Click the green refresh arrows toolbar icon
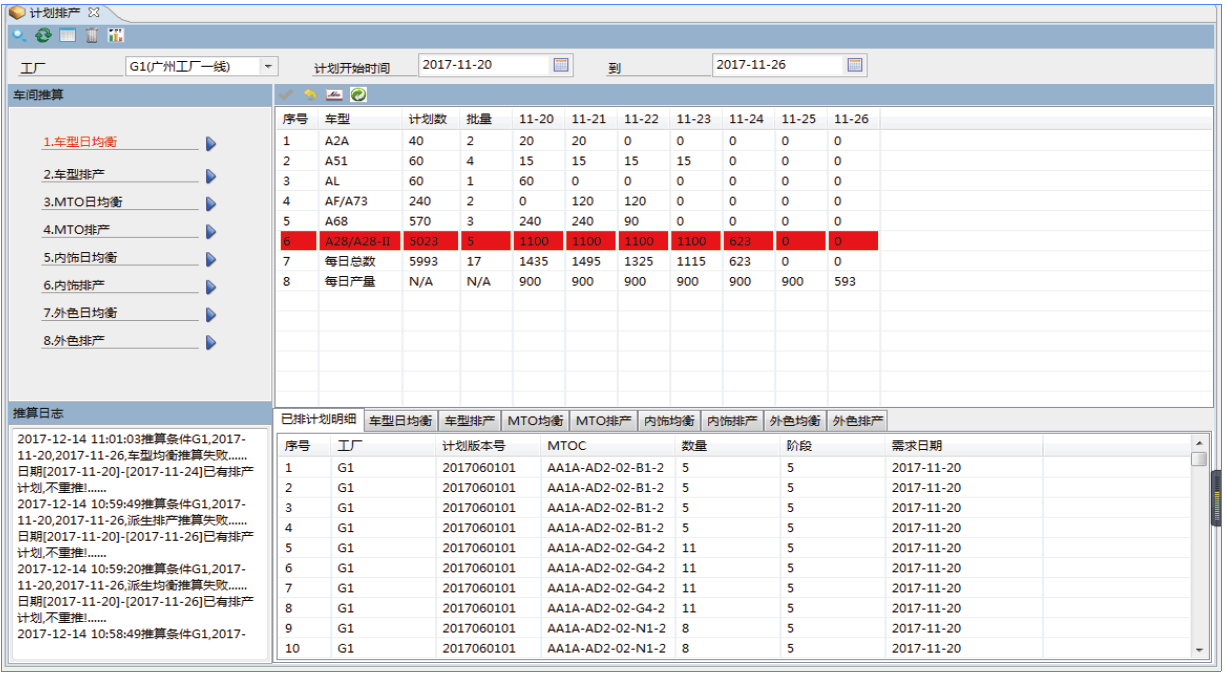Viewport: 1227px width, 677px height. coord(43,36)
